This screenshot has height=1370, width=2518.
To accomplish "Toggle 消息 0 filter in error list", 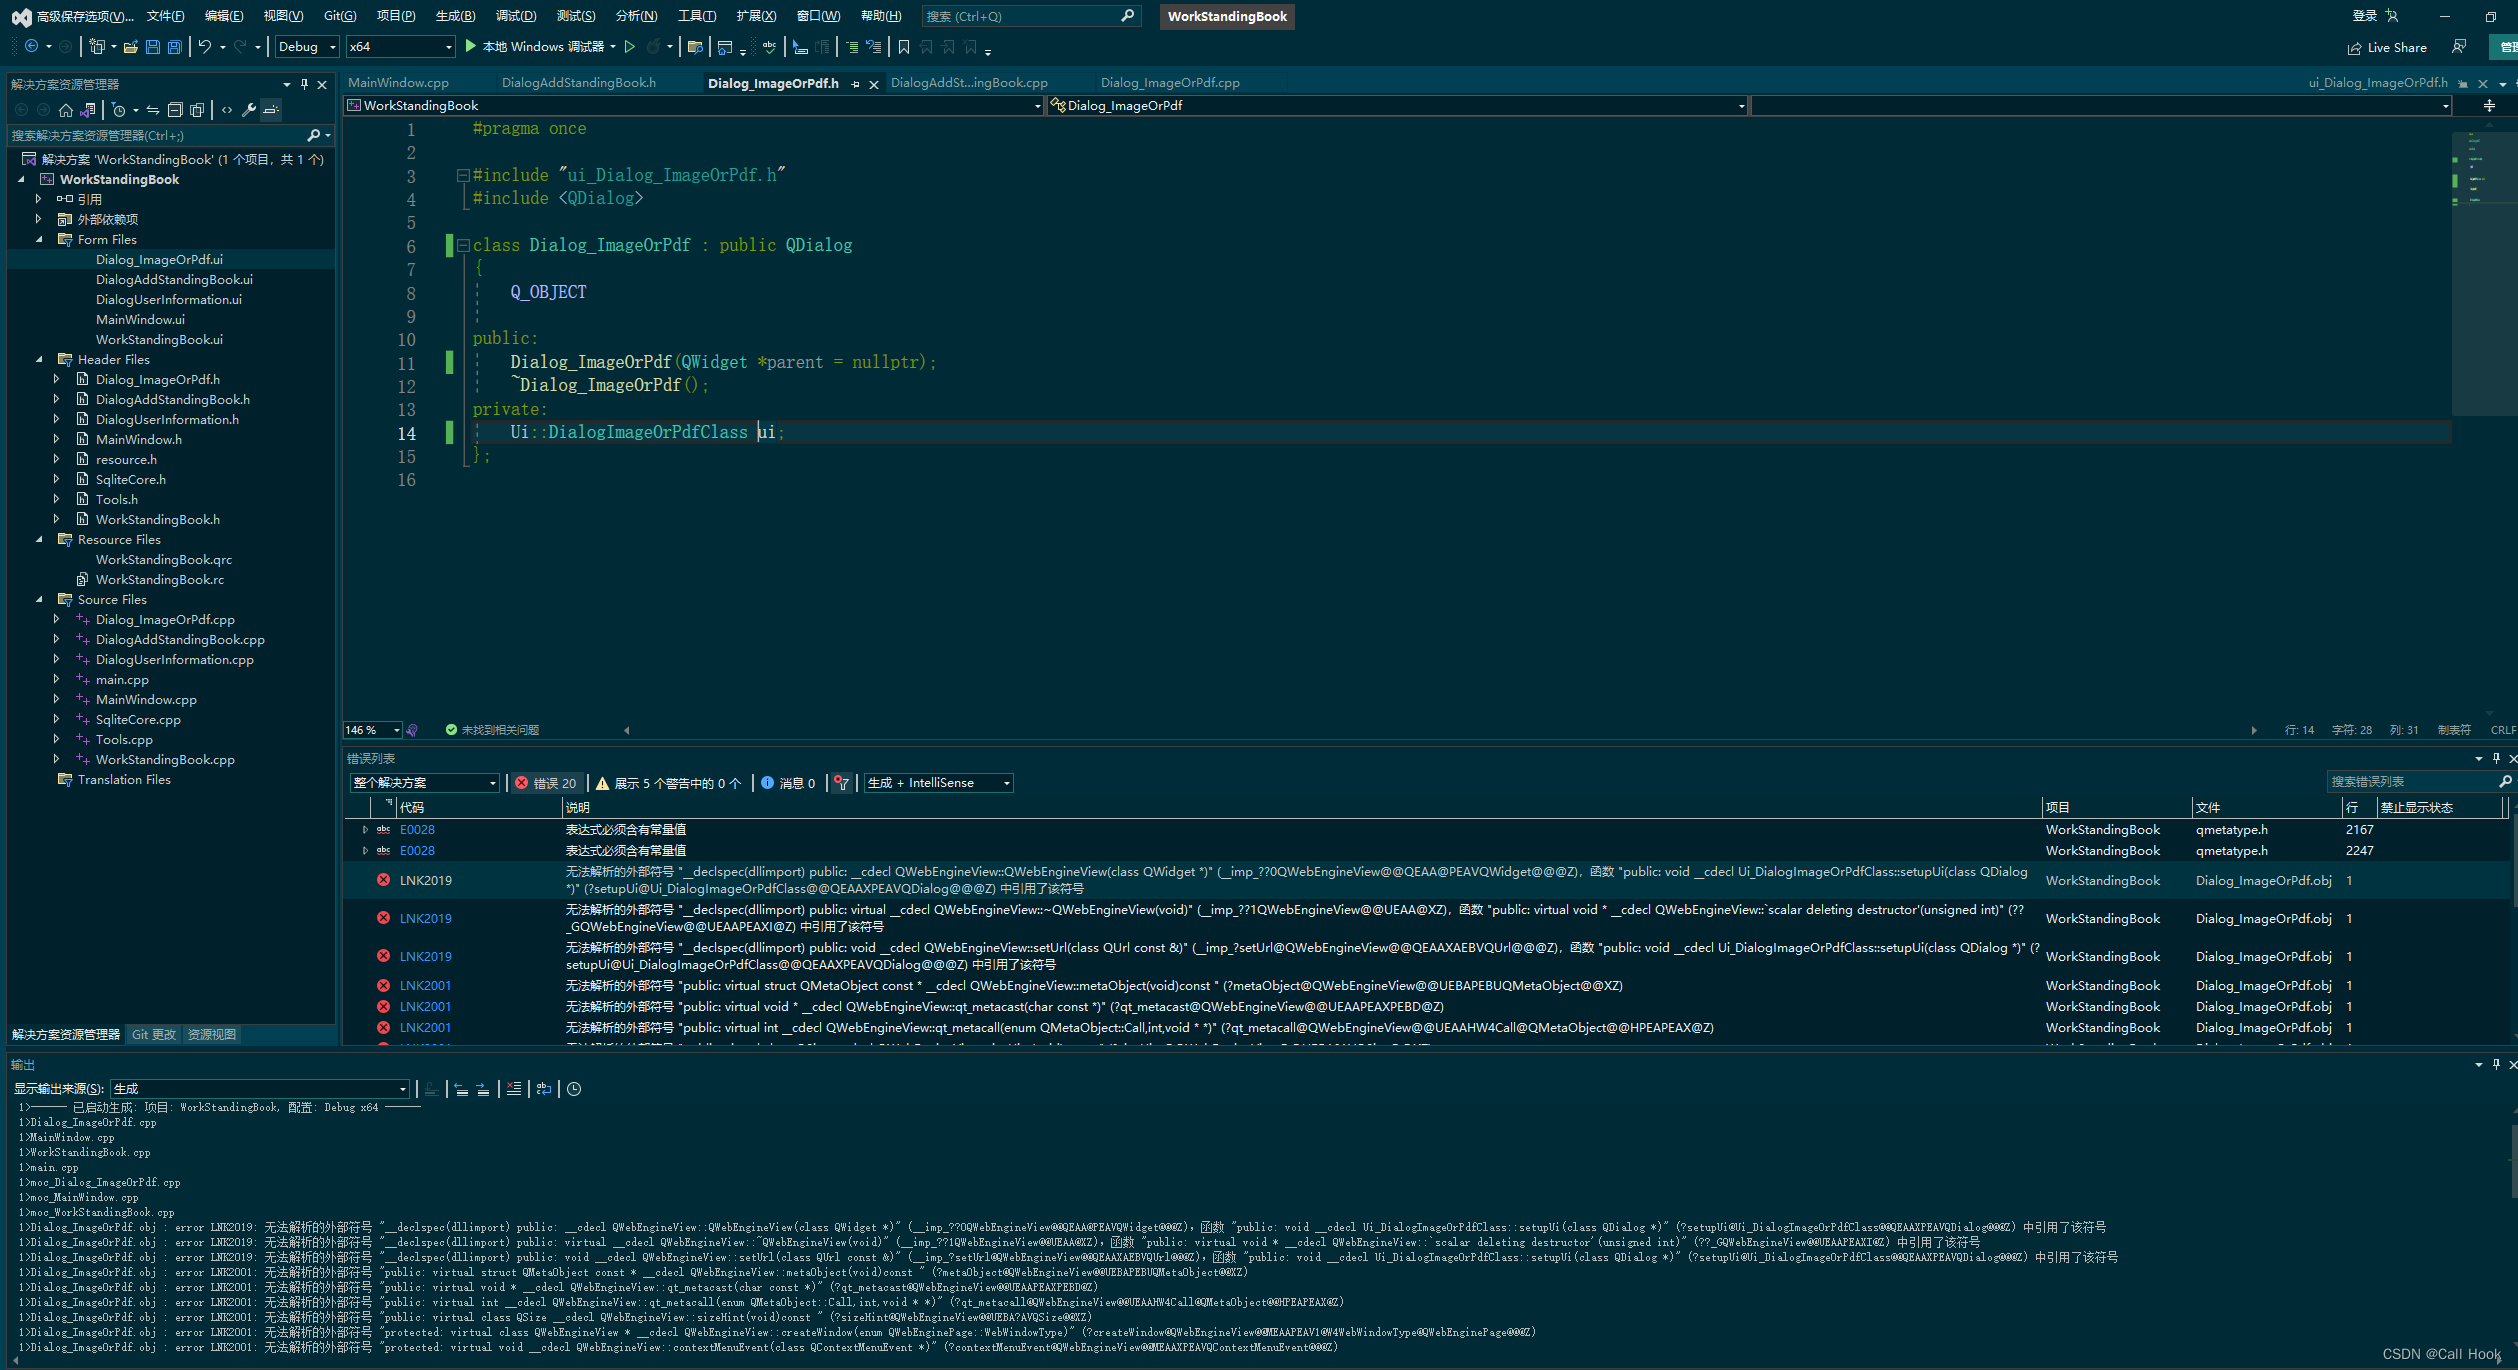I will click(x=789, y=783).
